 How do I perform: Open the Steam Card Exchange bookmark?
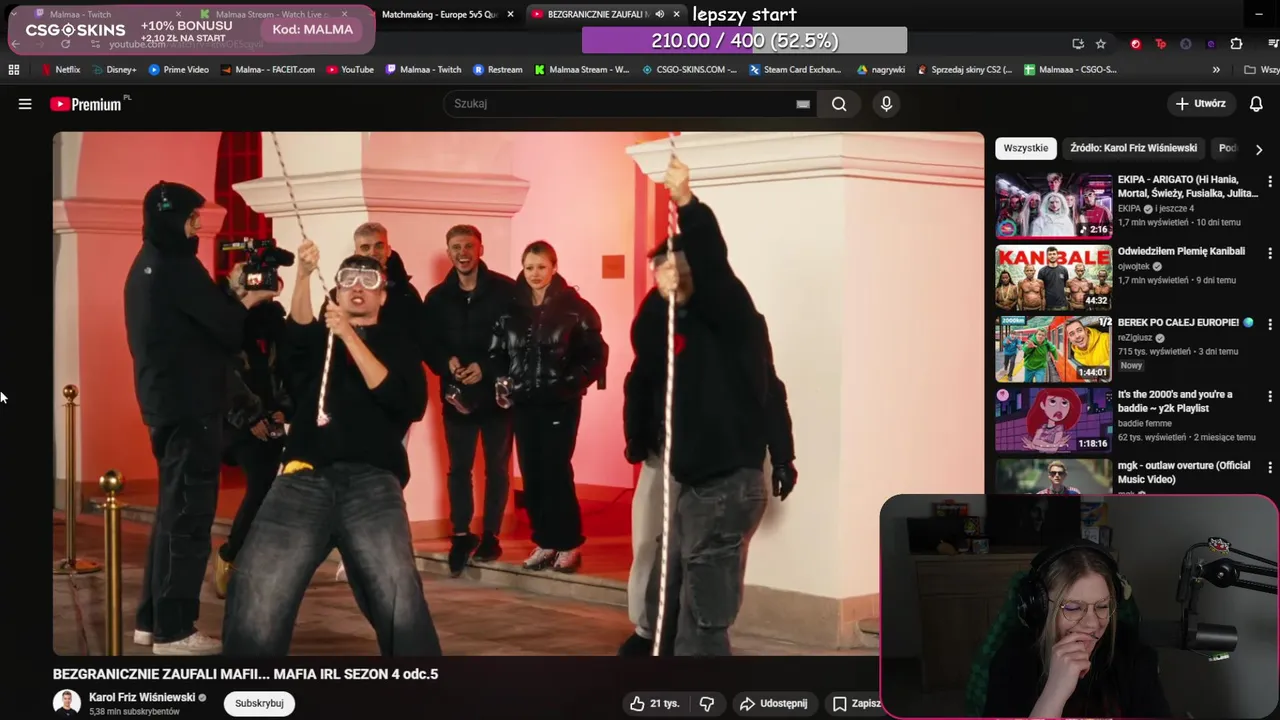point(794,70)
